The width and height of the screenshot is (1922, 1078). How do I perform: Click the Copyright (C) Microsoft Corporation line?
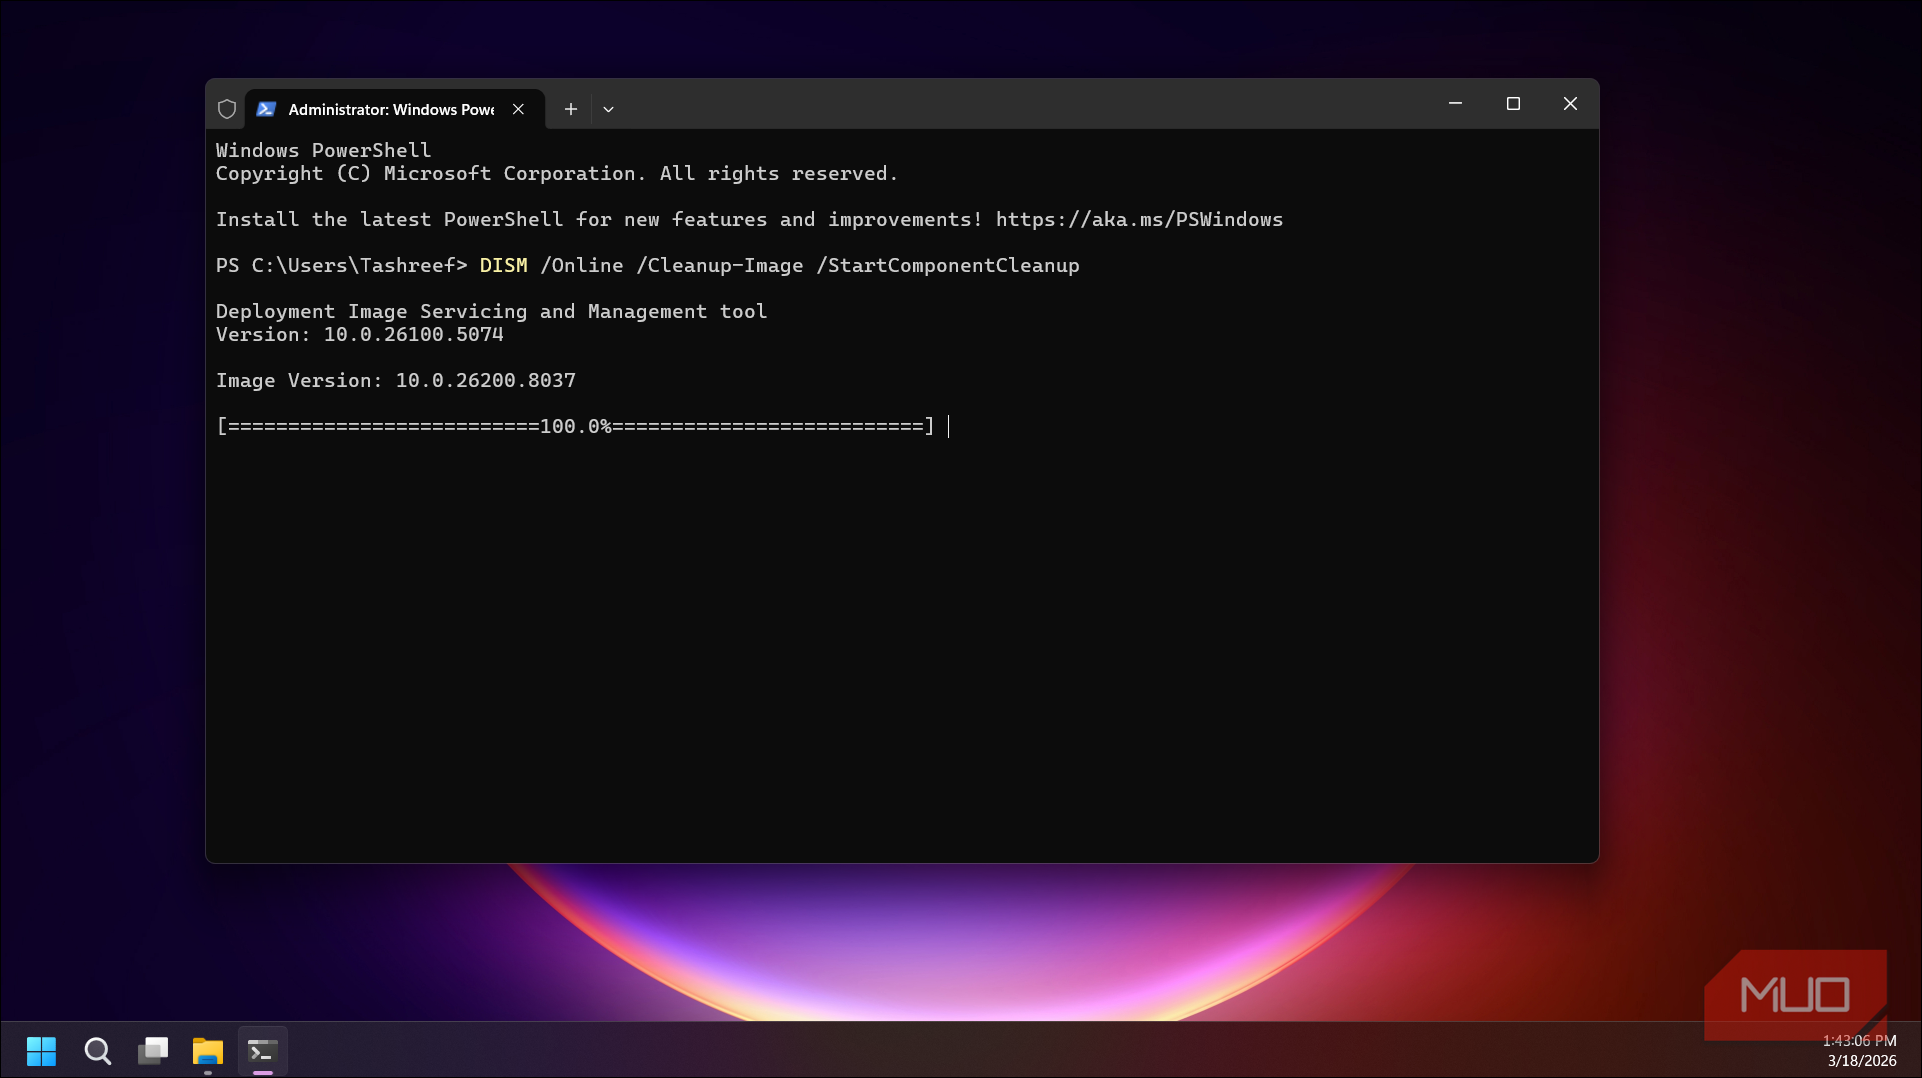click(x=557, y=173)
